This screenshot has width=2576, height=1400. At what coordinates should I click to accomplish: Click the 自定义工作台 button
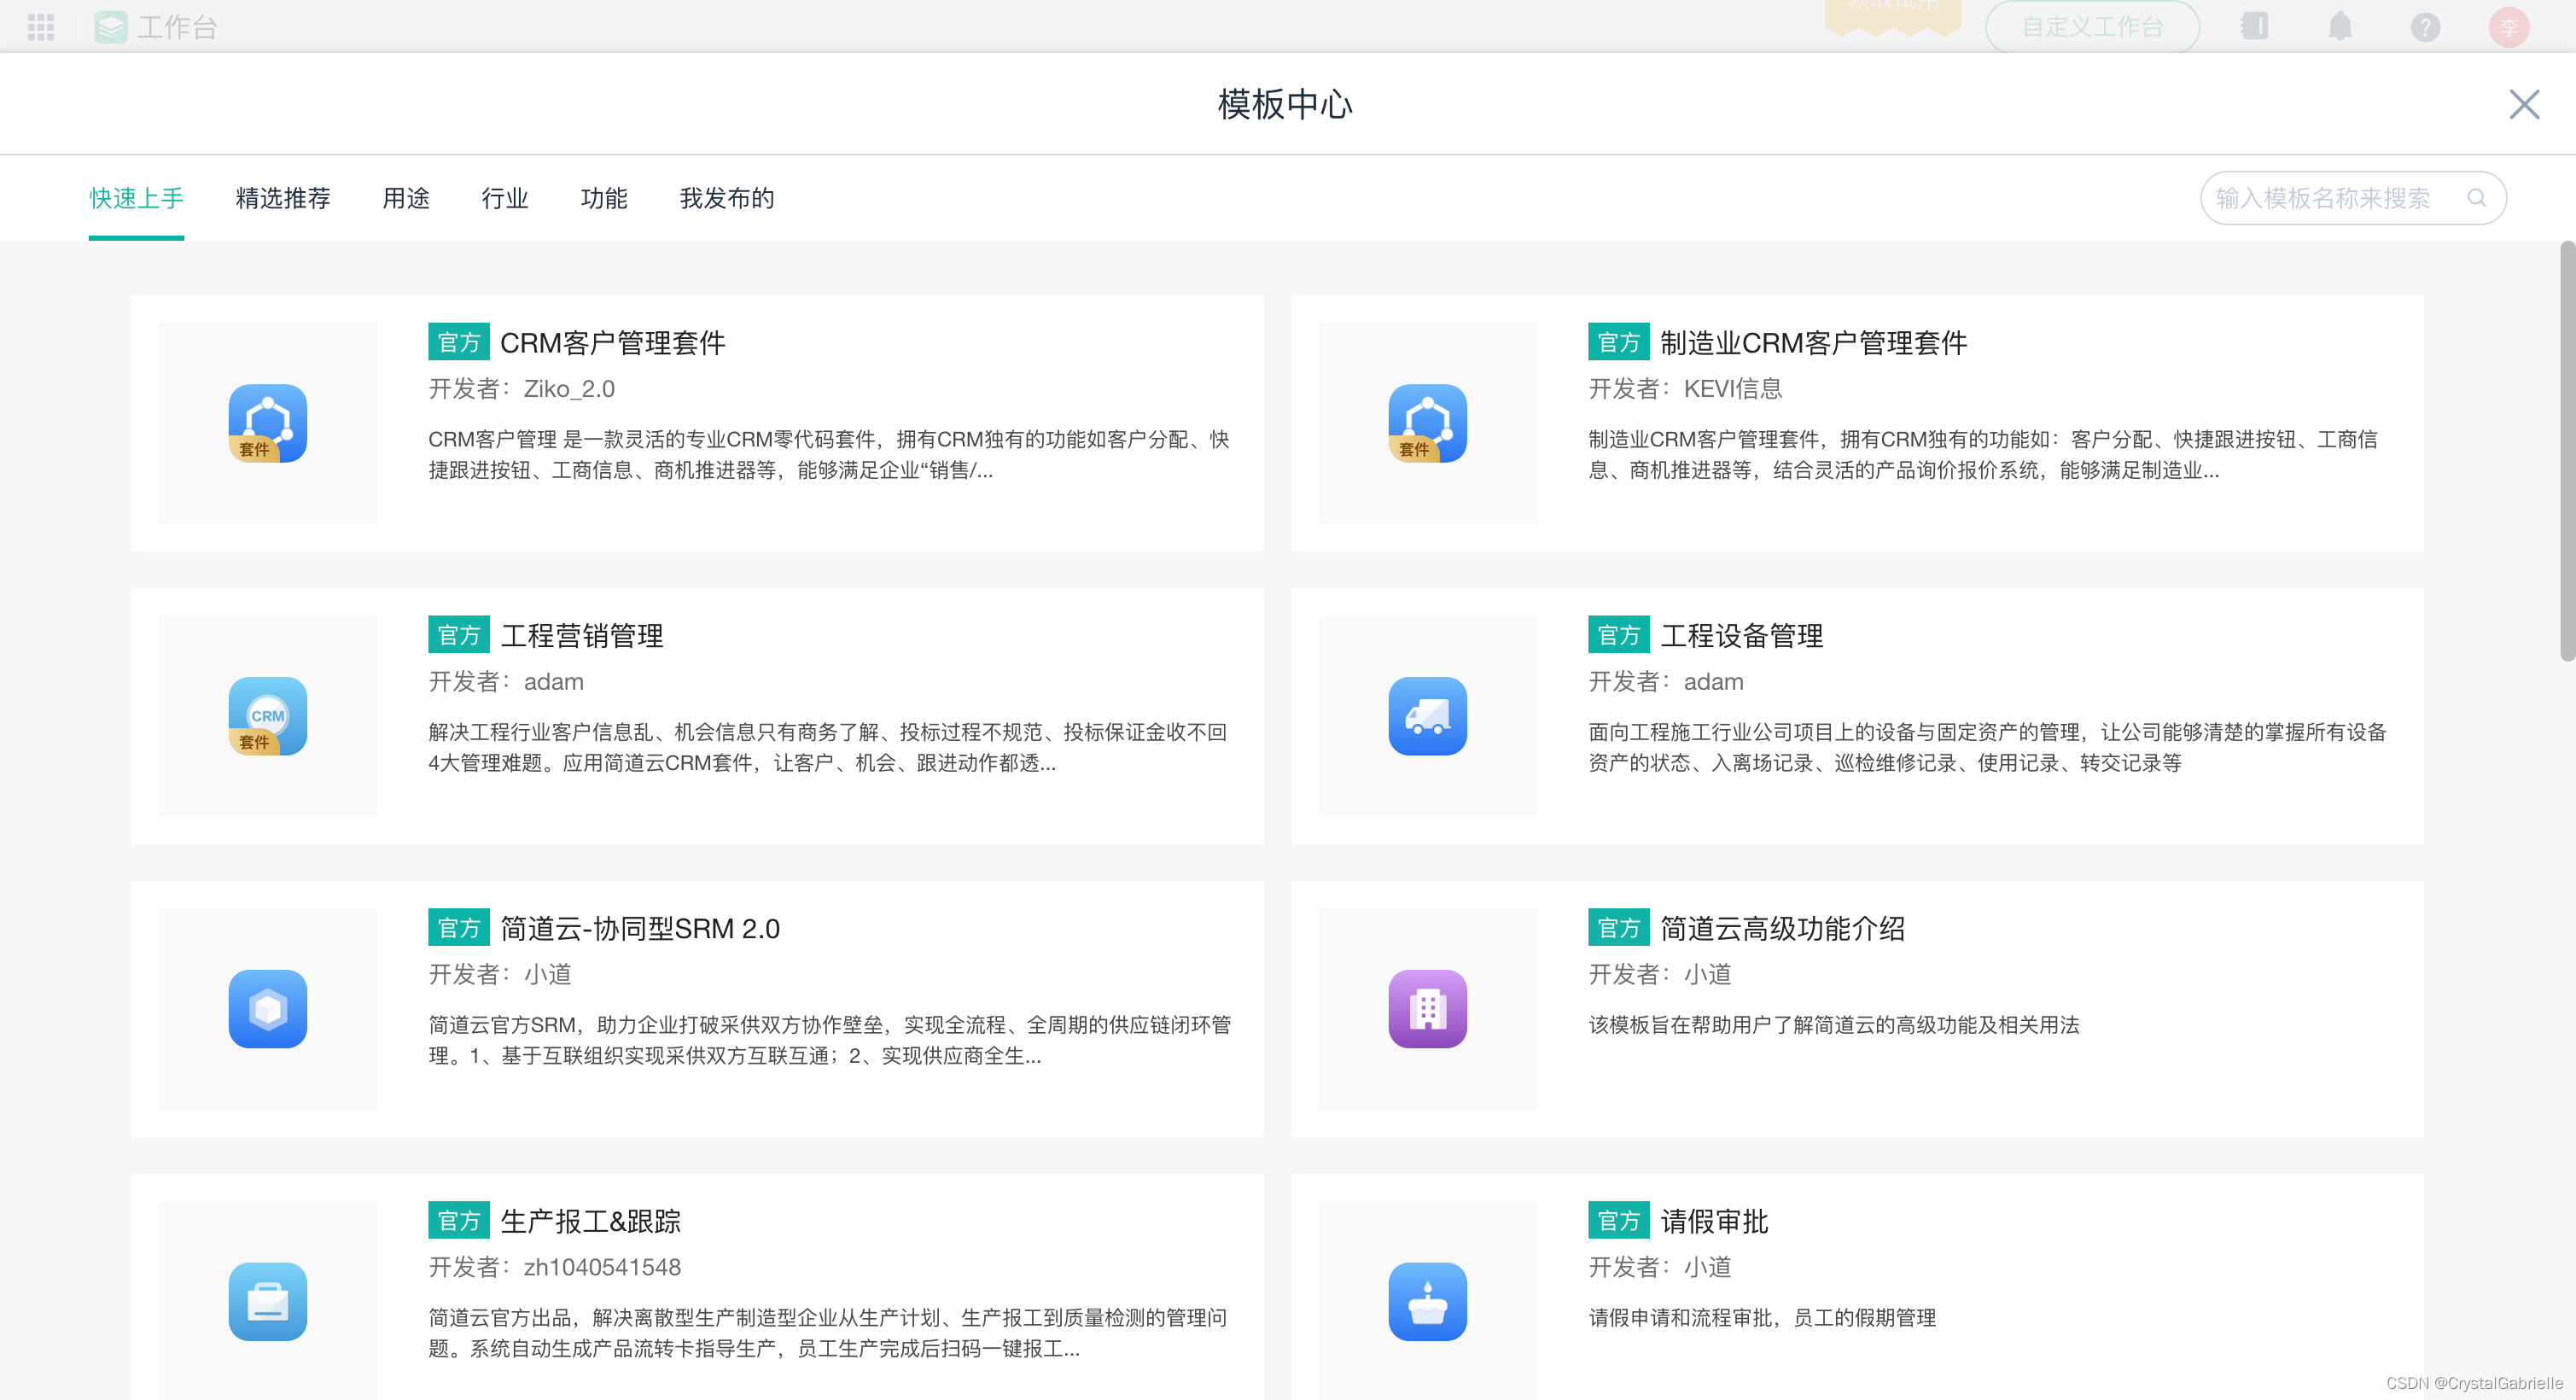point(2092,27)
